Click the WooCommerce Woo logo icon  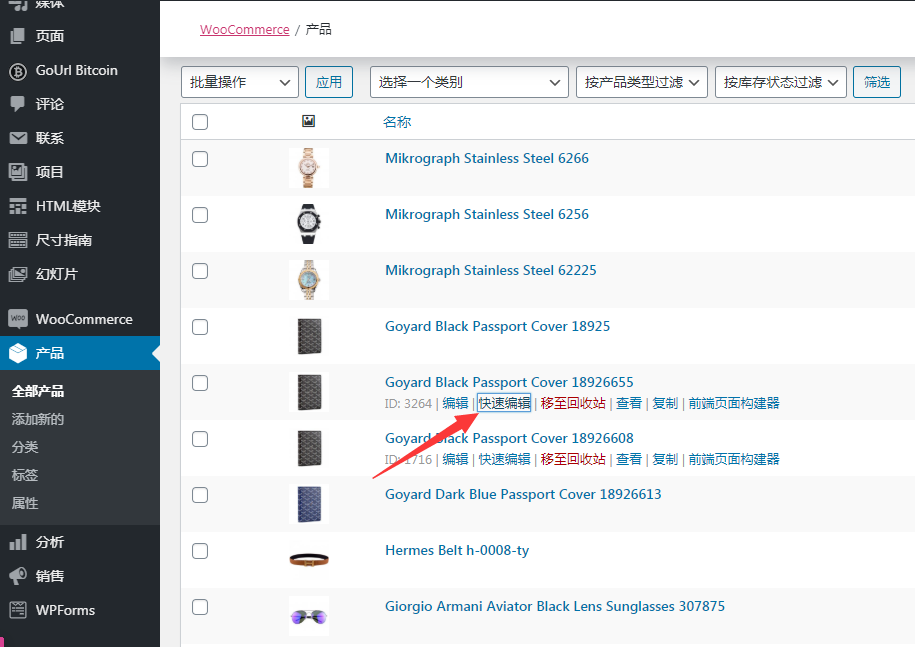18,319
